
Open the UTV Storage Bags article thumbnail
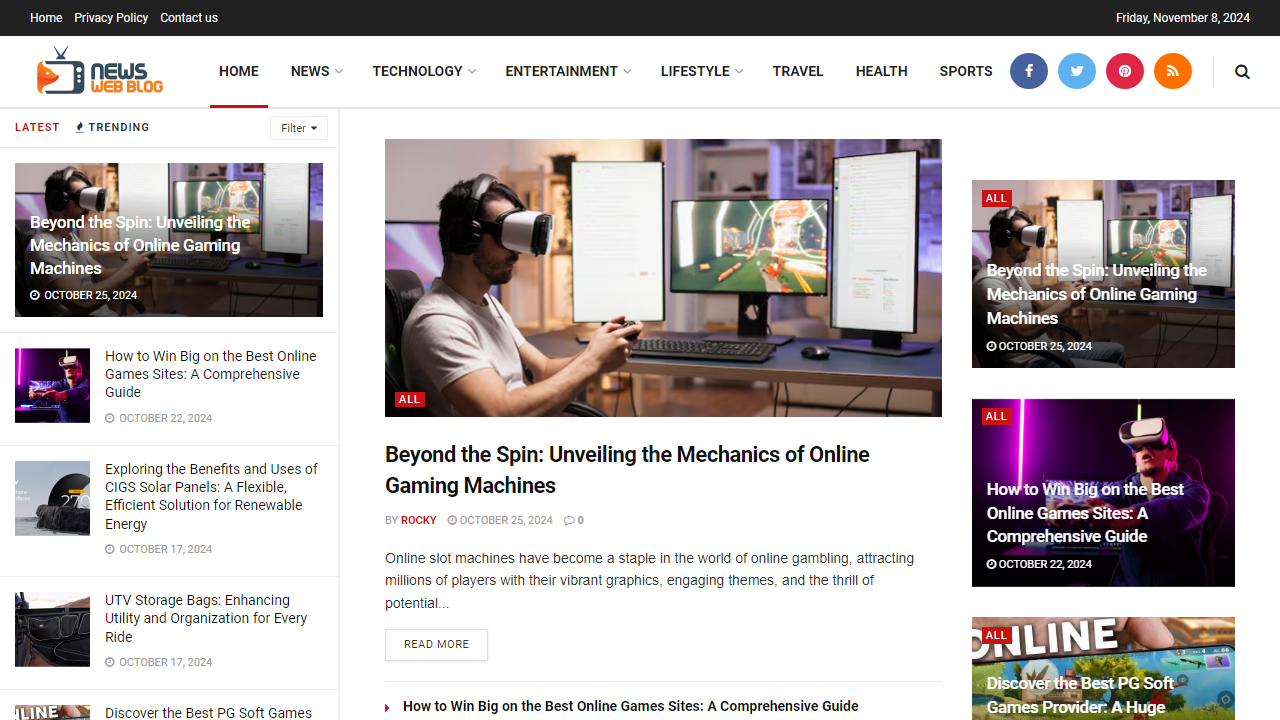[52, 628]
